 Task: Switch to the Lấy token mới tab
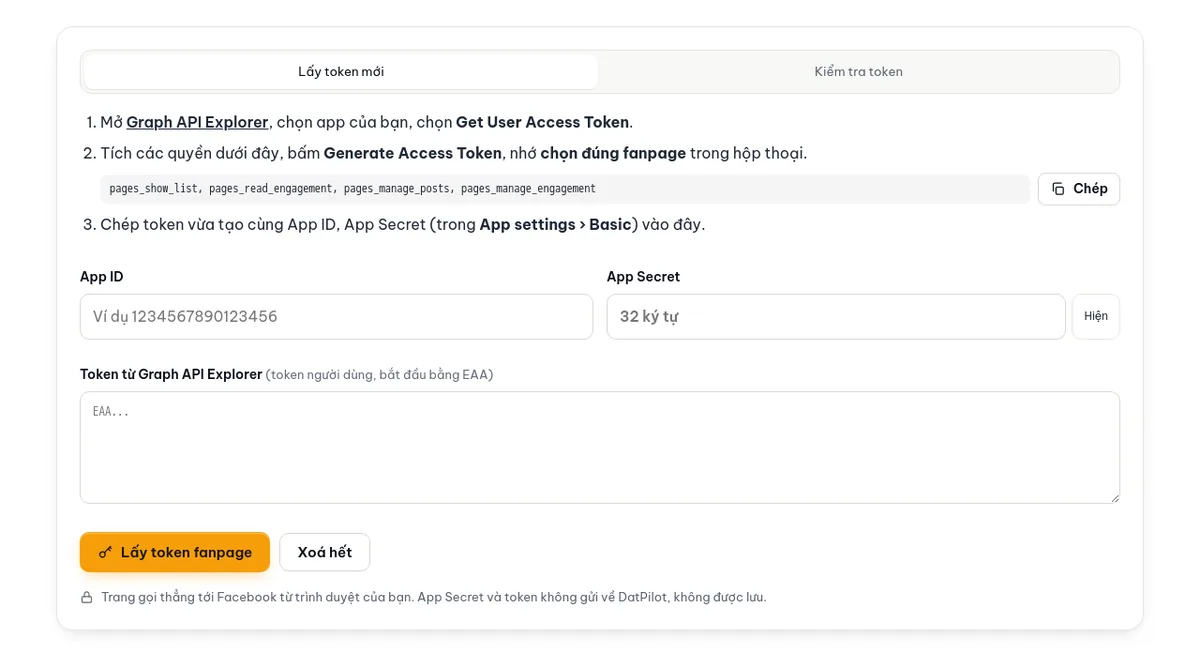point(341,72)
